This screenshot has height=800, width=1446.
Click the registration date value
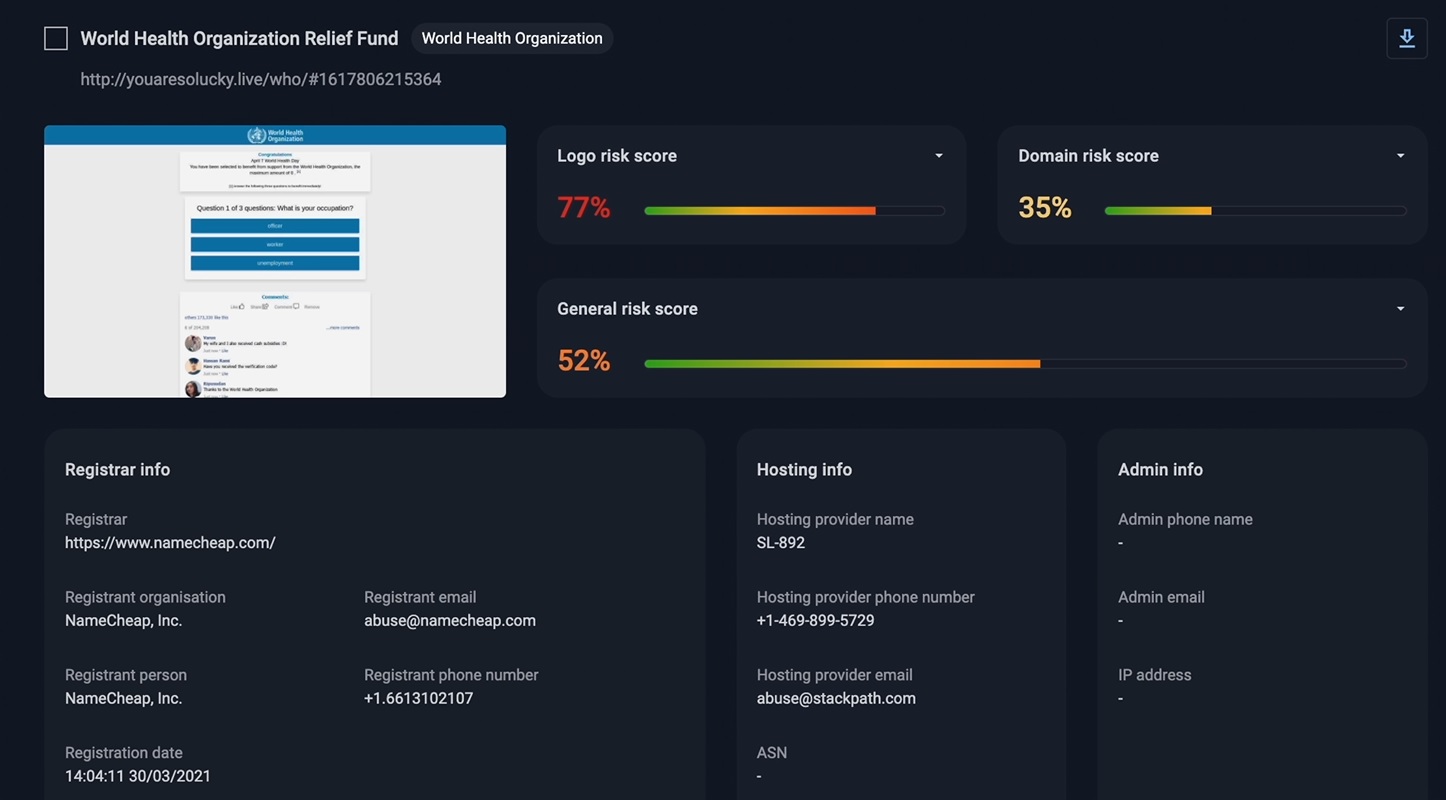(138, 777)
